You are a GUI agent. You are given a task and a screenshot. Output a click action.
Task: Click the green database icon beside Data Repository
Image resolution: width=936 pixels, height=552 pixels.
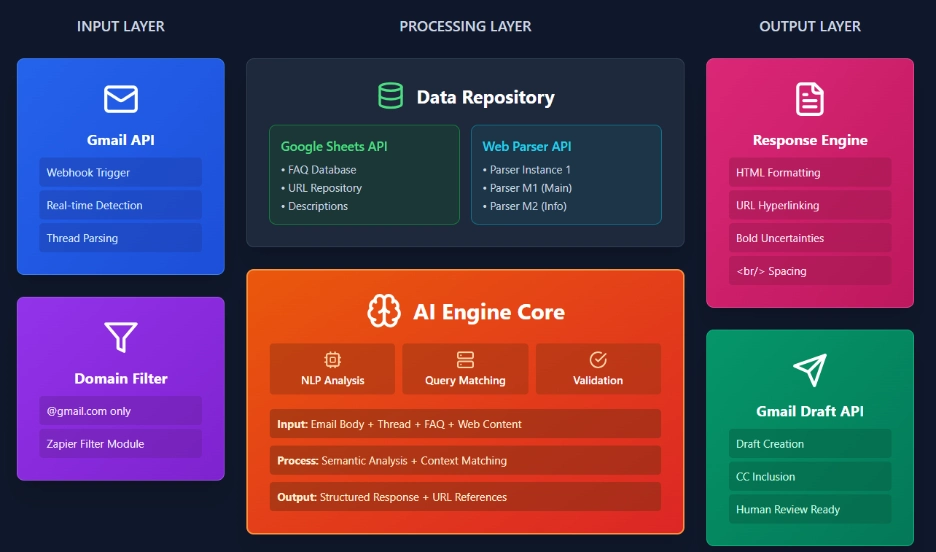(390, 96)
